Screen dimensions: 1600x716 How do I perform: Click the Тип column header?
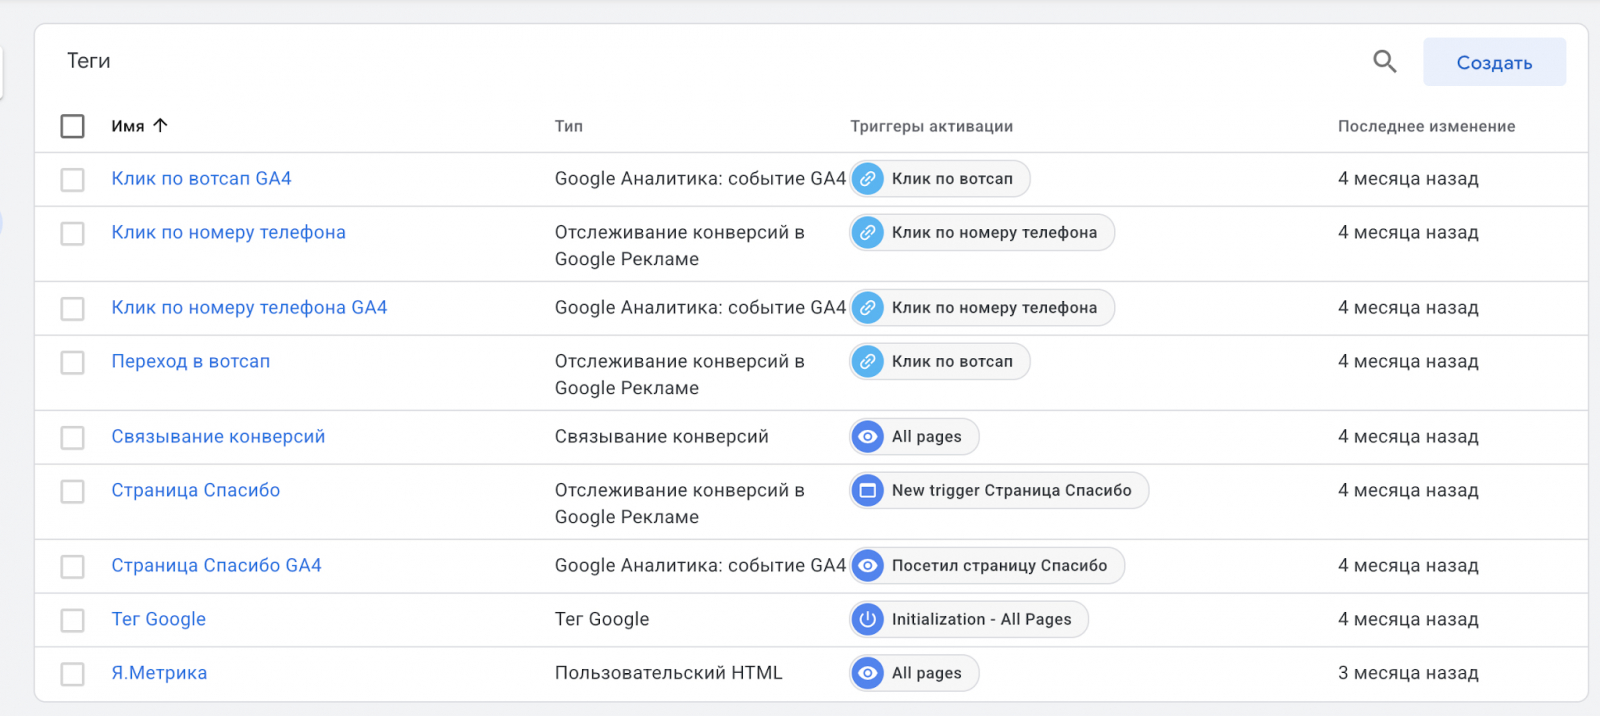(x=569, y=127)
